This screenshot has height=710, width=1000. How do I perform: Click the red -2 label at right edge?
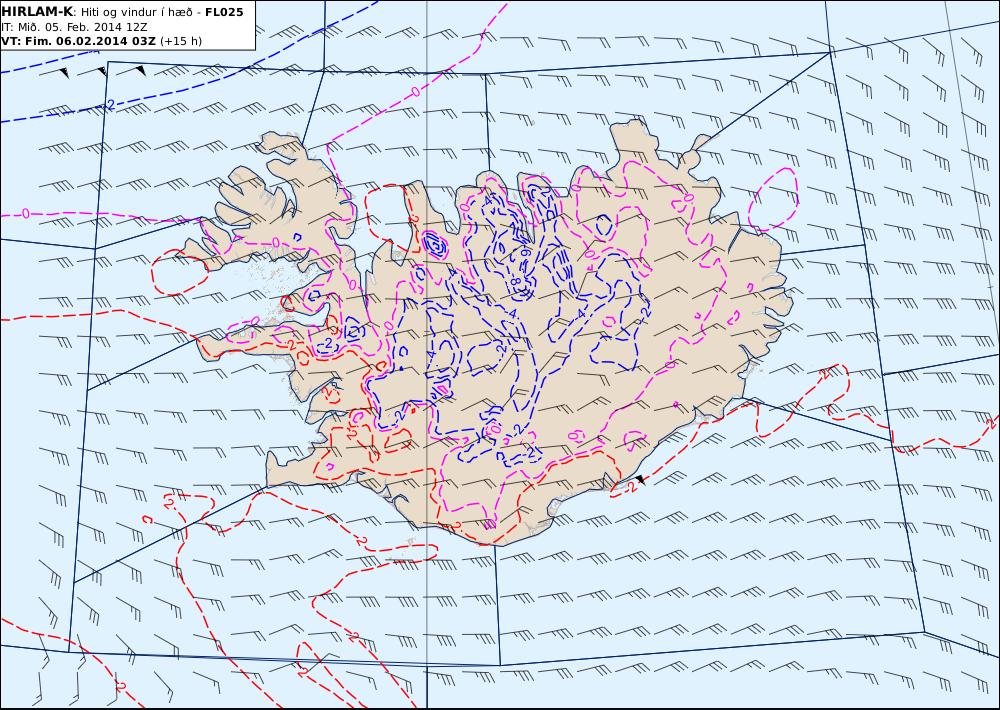(x=990, y=423)
